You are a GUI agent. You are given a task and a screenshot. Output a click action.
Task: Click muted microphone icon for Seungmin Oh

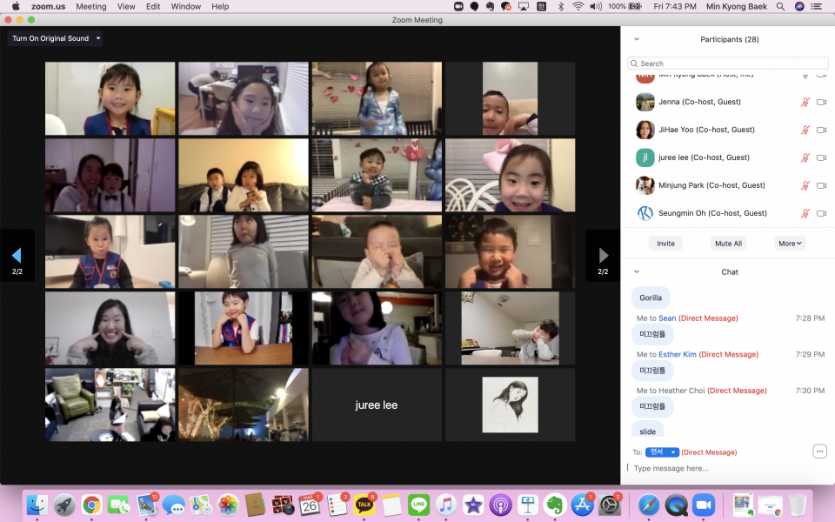click(805, 213)
